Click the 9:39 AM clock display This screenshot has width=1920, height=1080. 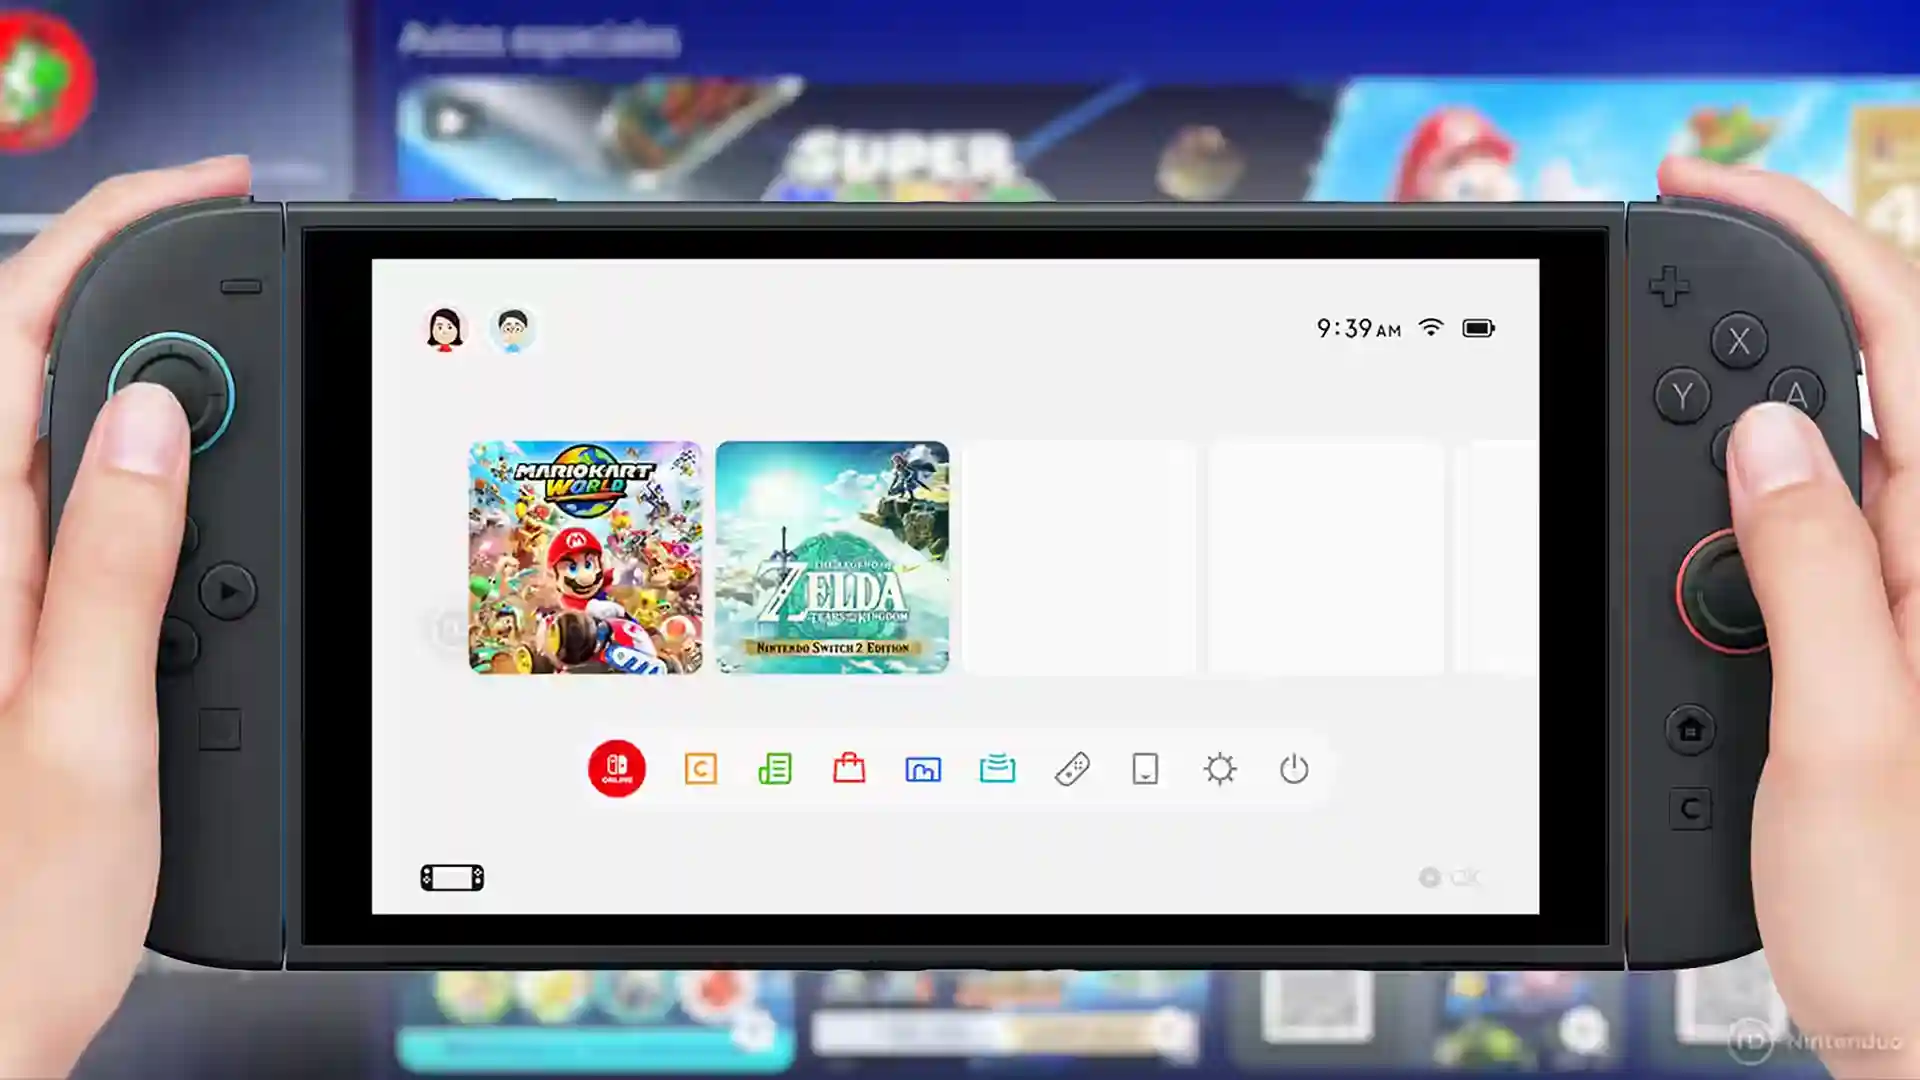[1358, 328]
